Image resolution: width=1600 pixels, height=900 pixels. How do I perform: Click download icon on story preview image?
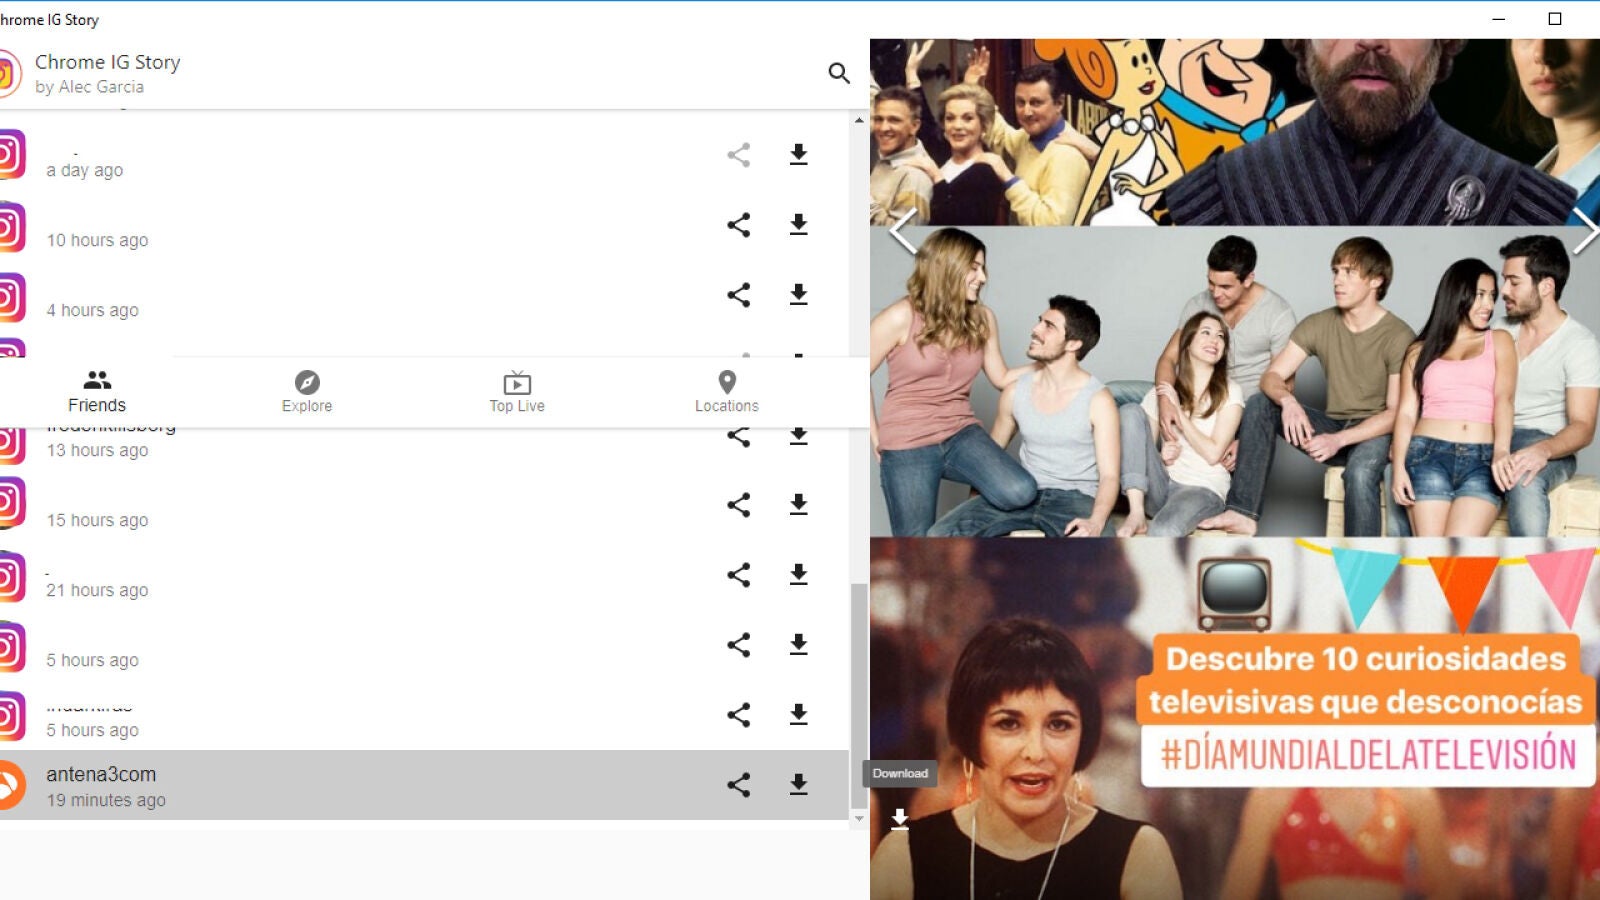click(900, 819)
